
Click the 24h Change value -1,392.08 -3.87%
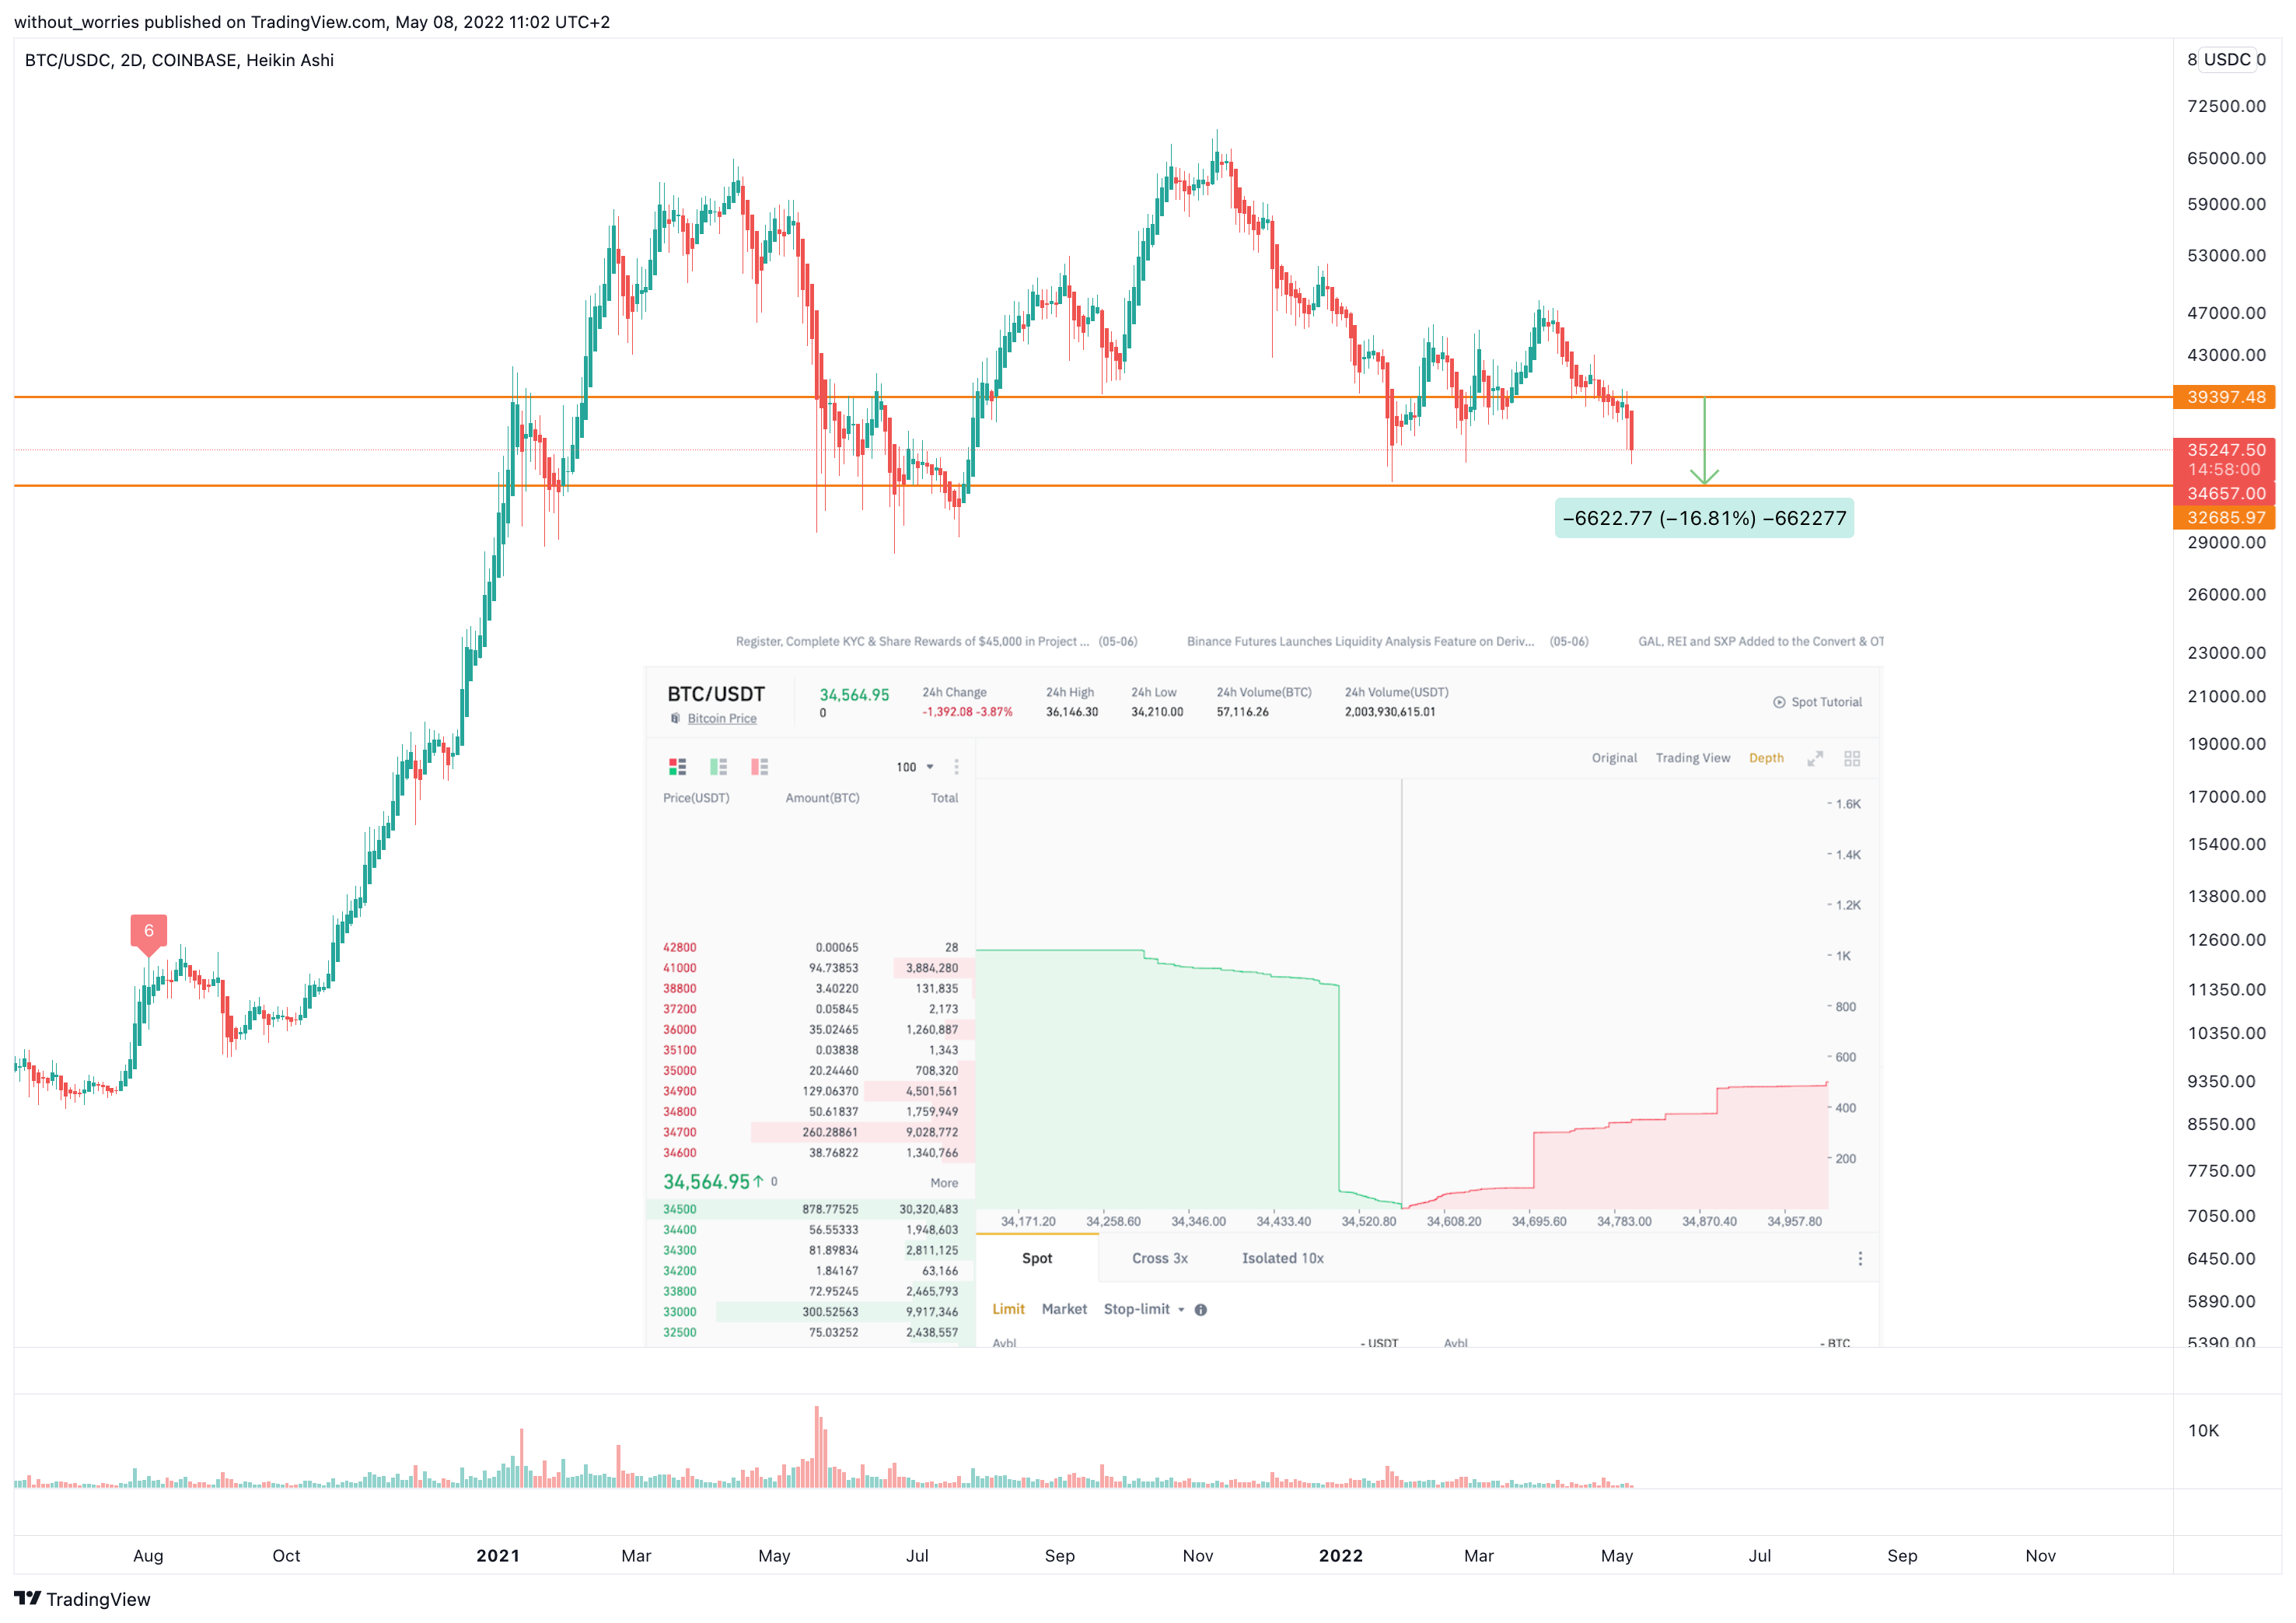pyautogui.click(x=967, y=712)
